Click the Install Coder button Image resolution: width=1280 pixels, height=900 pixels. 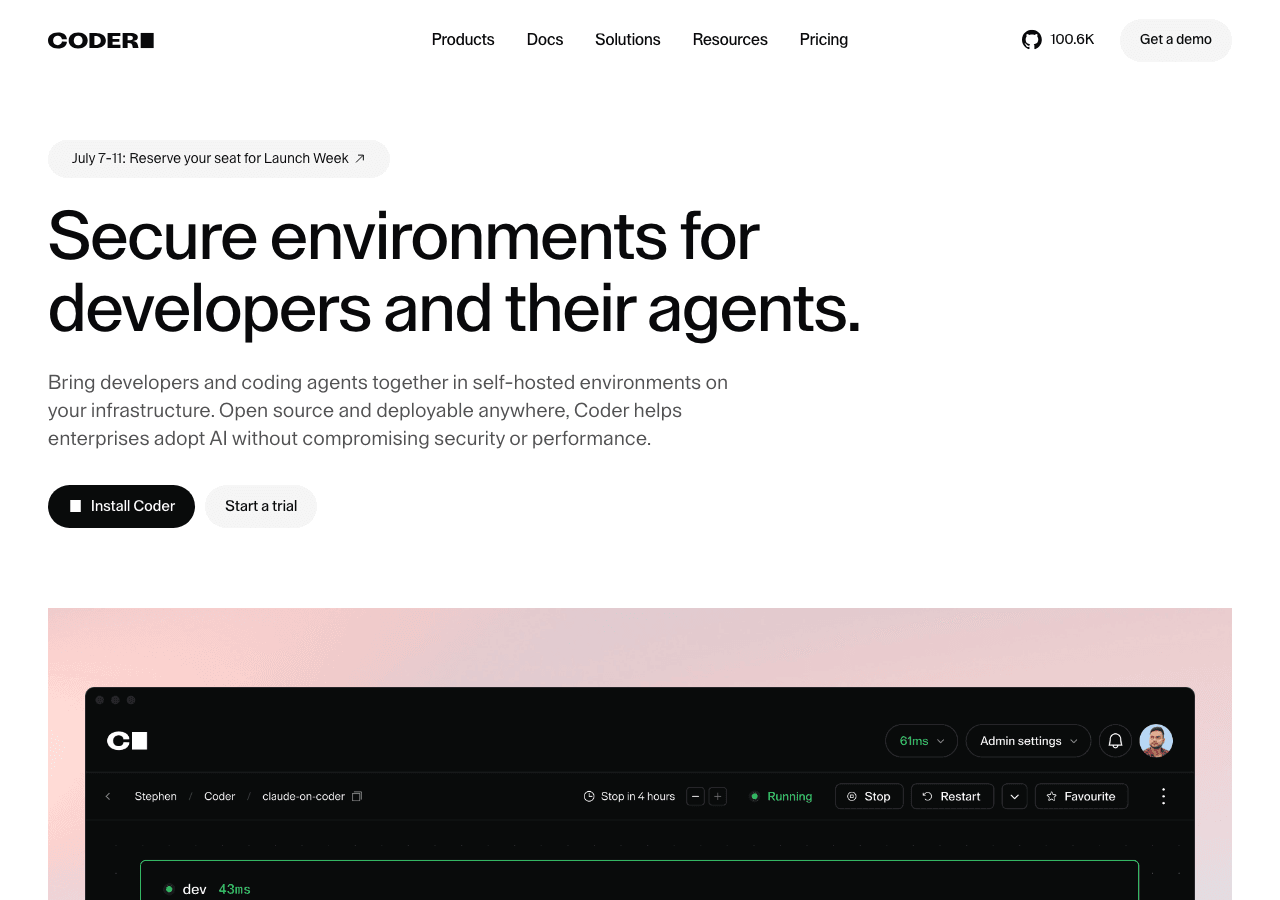[121, 506]
